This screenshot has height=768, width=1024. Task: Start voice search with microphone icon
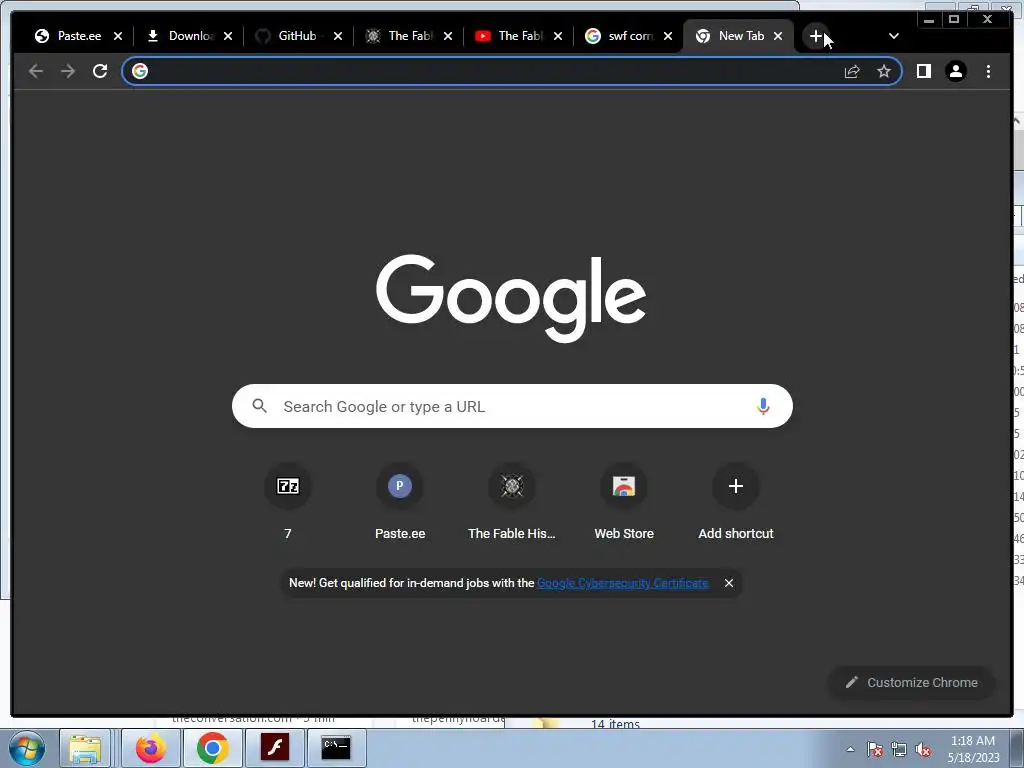point(763,406)
